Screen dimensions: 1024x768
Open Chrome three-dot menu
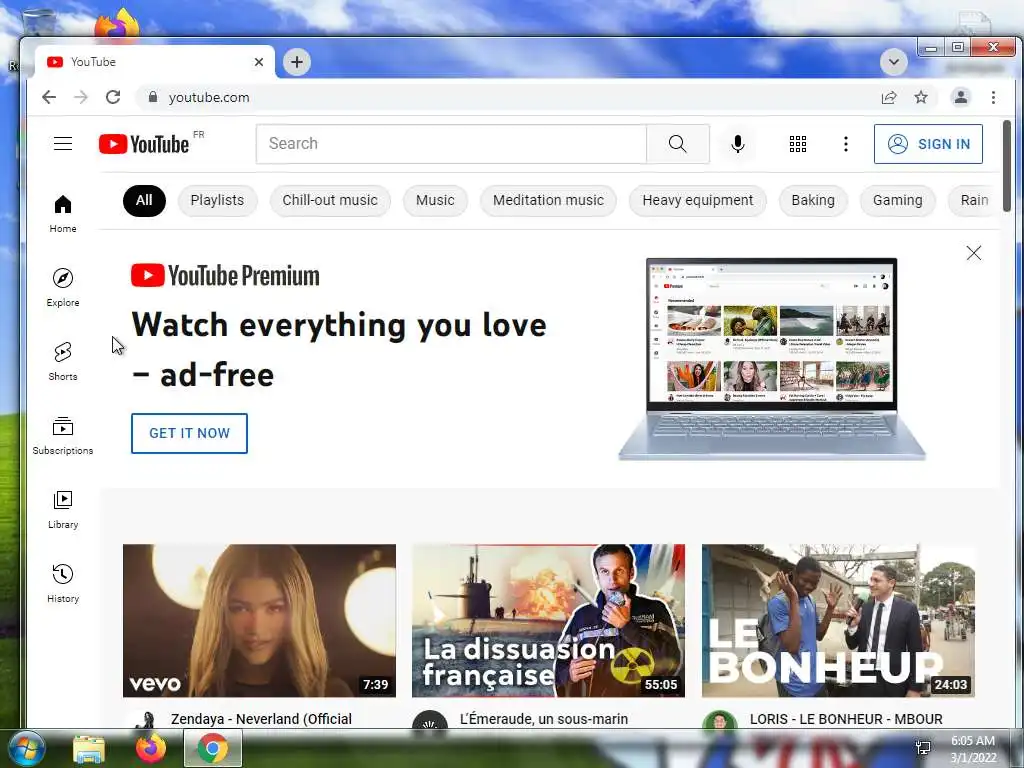(x=993, y=97)
